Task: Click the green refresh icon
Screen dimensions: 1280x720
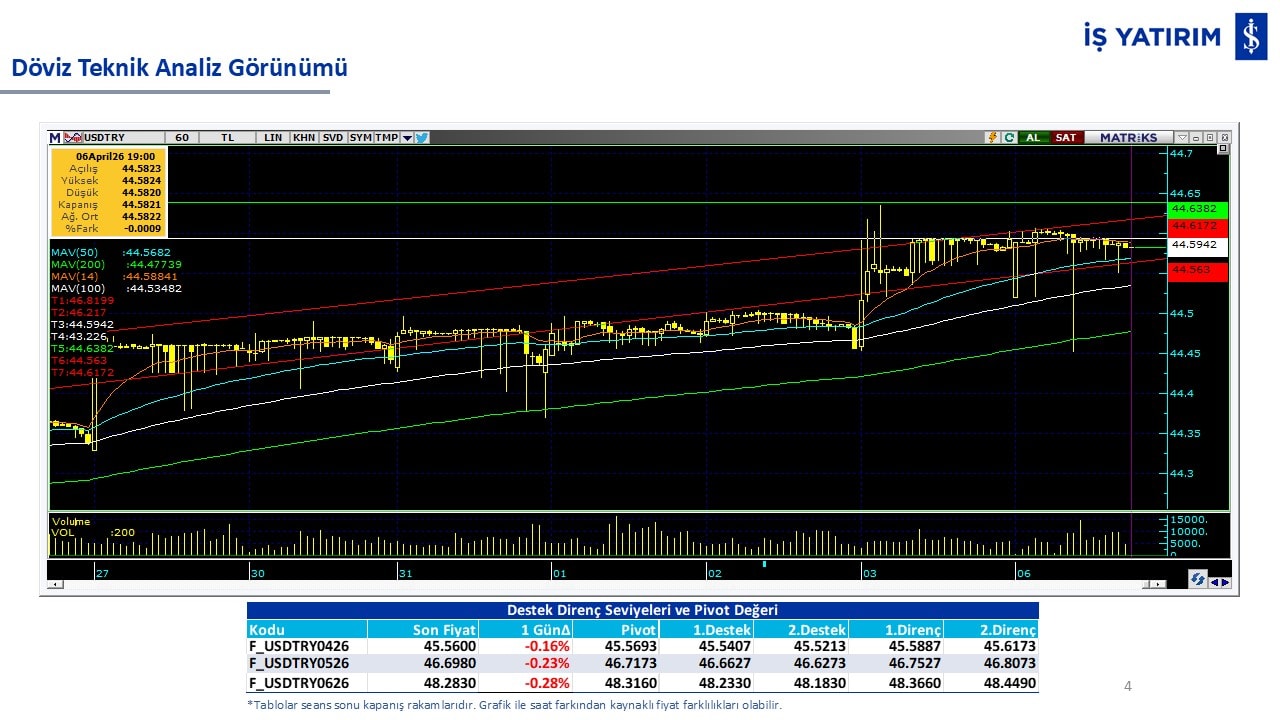Action: [x=1009, y=138]
